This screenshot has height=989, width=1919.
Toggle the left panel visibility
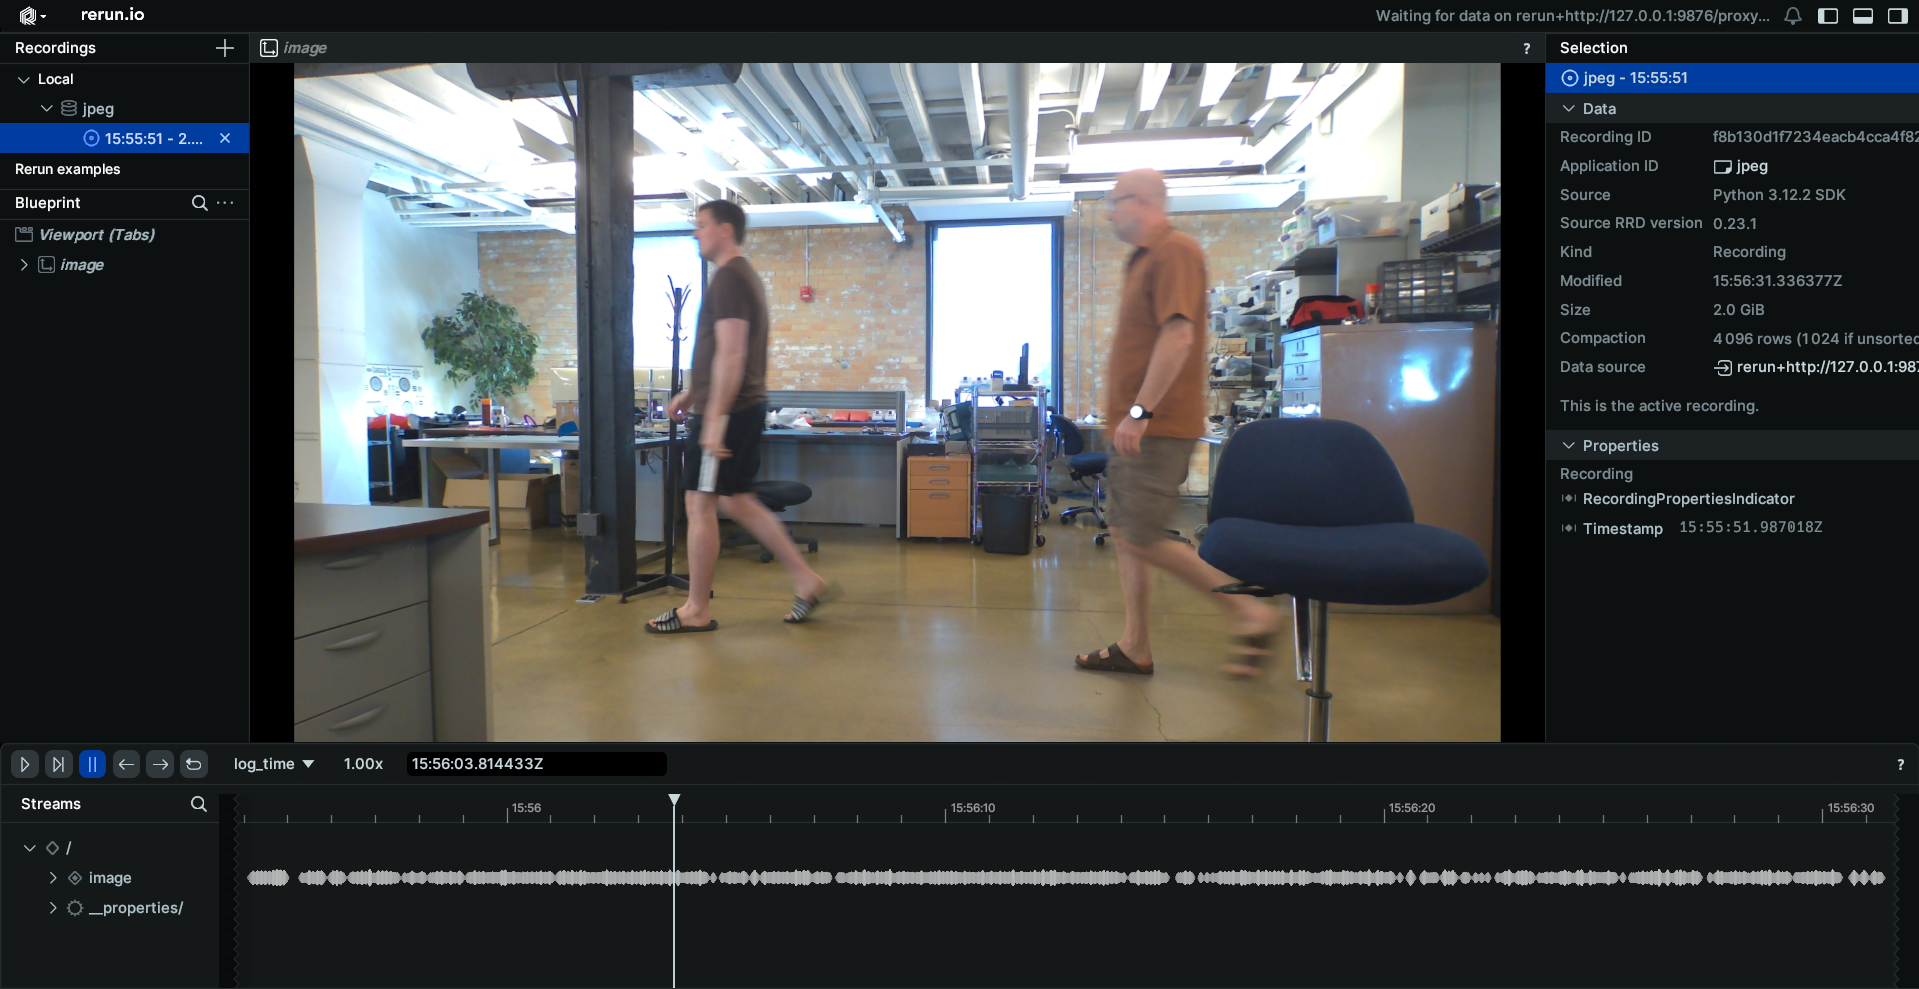pos(1828,16)
